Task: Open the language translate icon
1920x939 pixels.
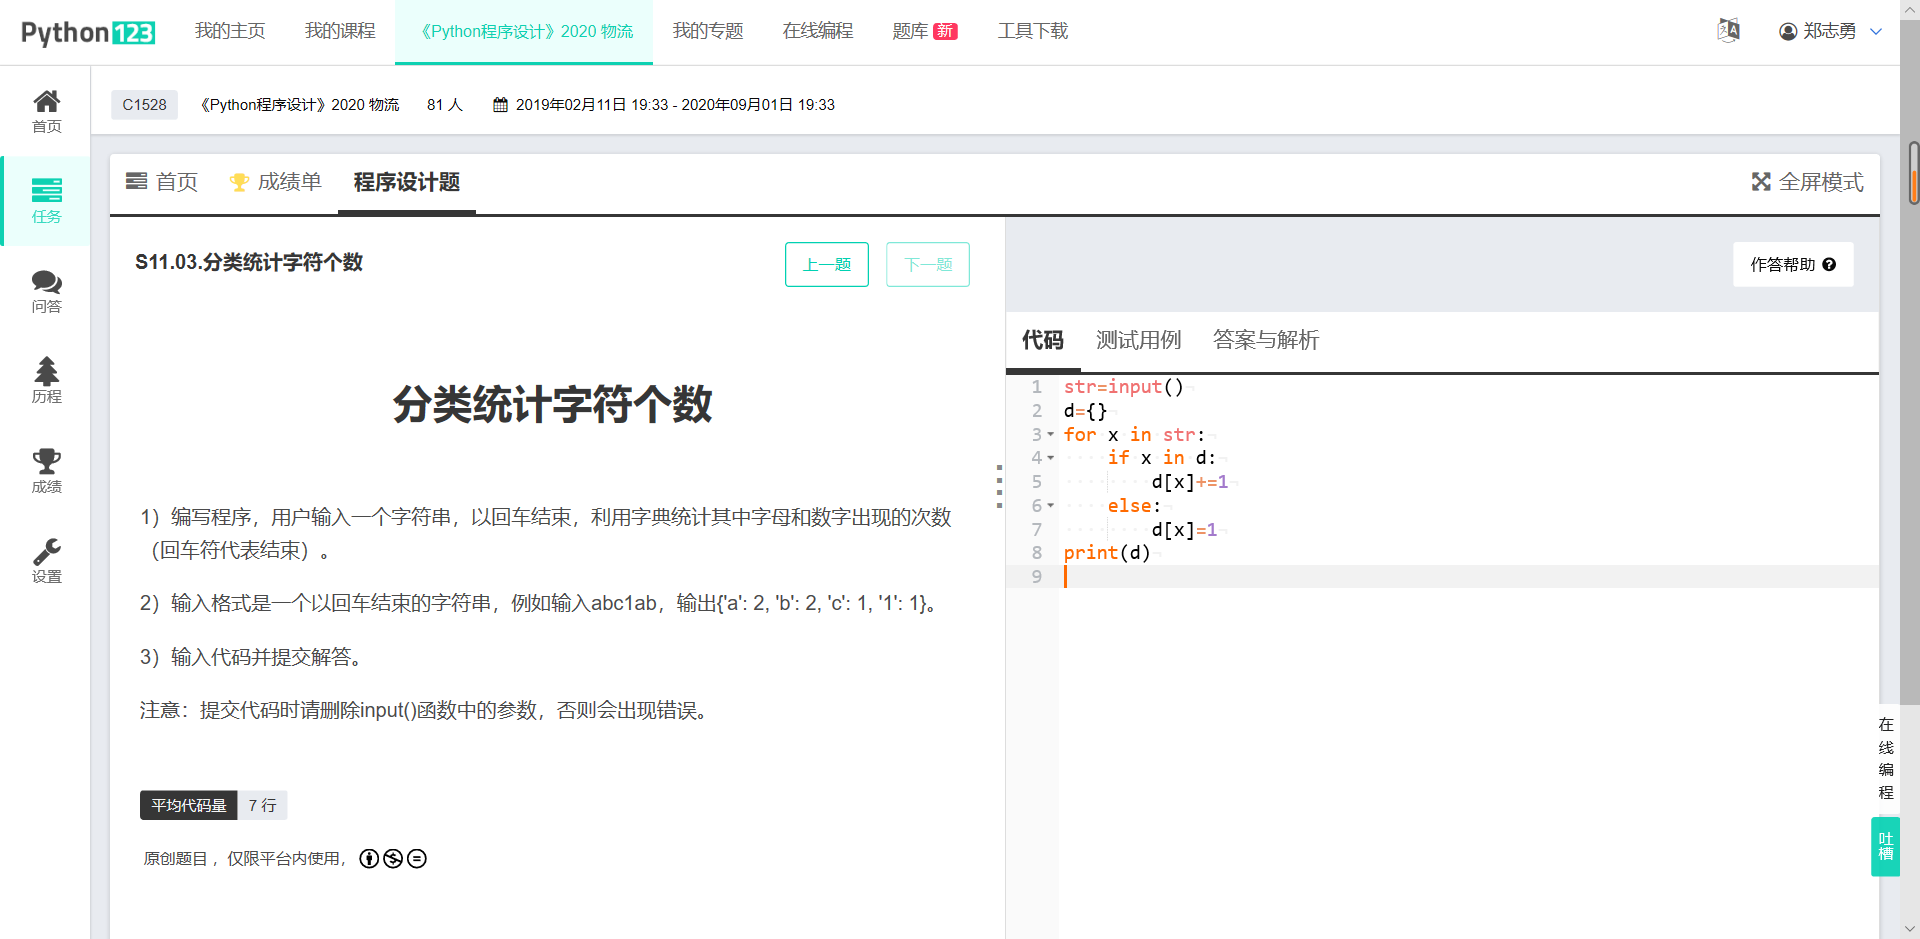Action: pyautogui.click(x=1728, y=31)
